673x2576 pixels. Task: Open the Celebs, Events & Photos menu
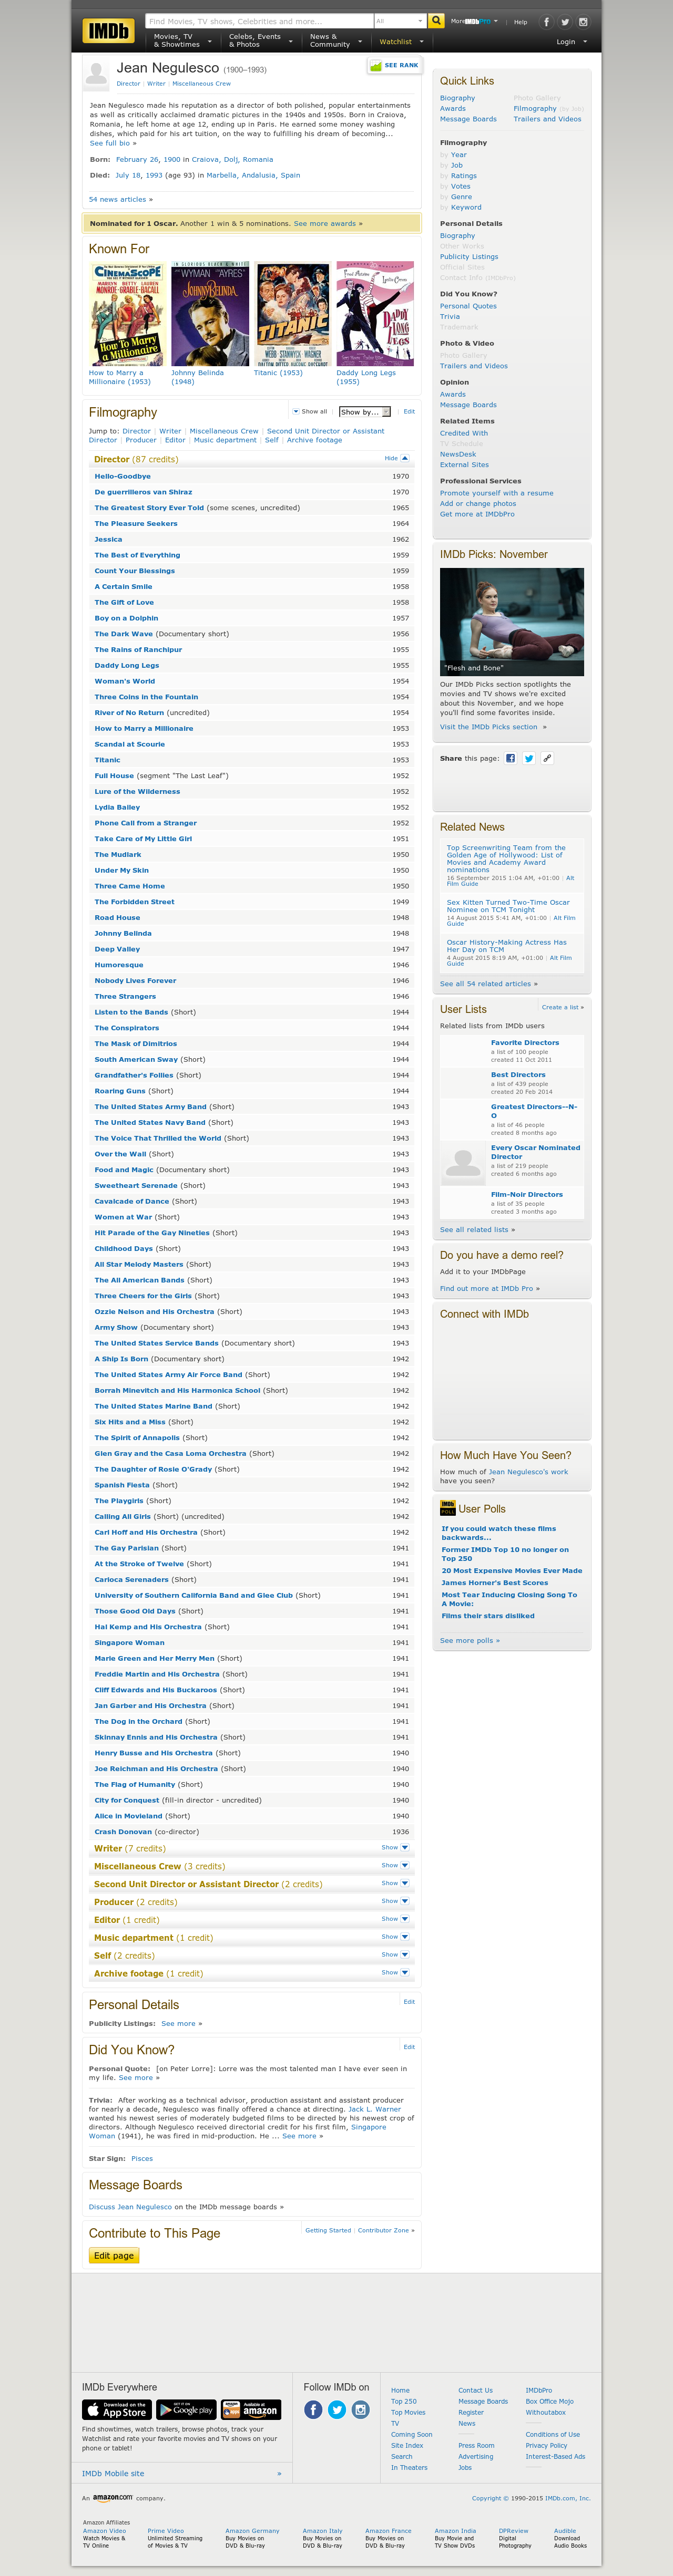click(x=260, y=41)
